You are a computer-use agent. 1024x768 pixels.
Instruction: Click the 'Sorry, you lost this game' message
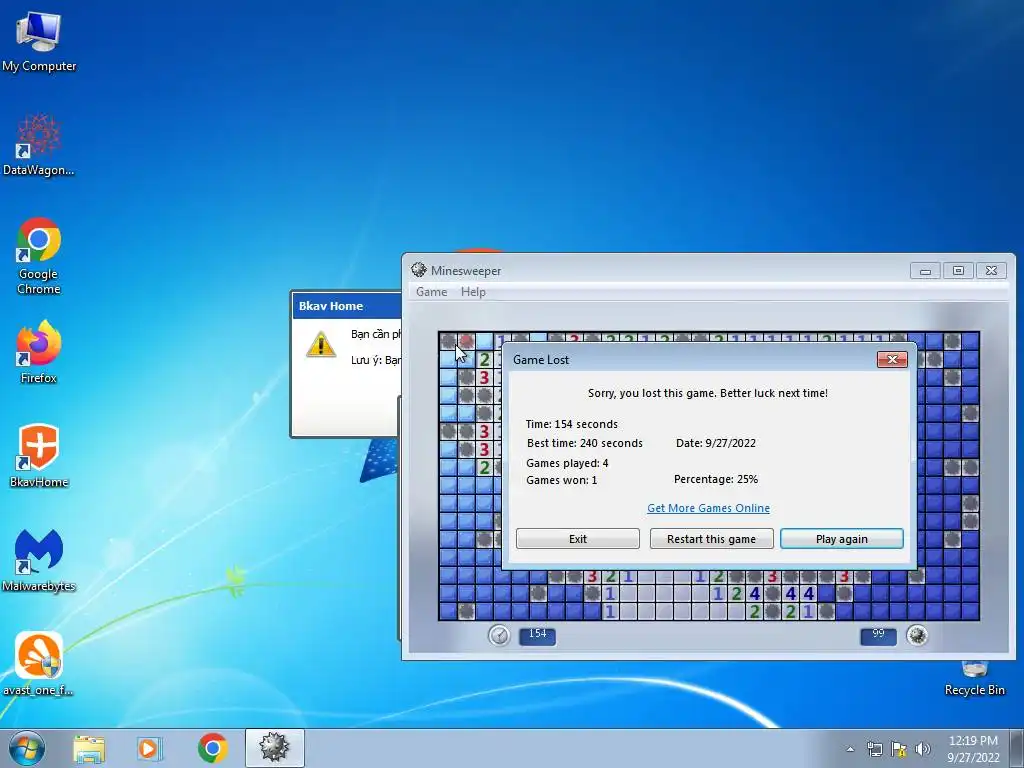708,393
